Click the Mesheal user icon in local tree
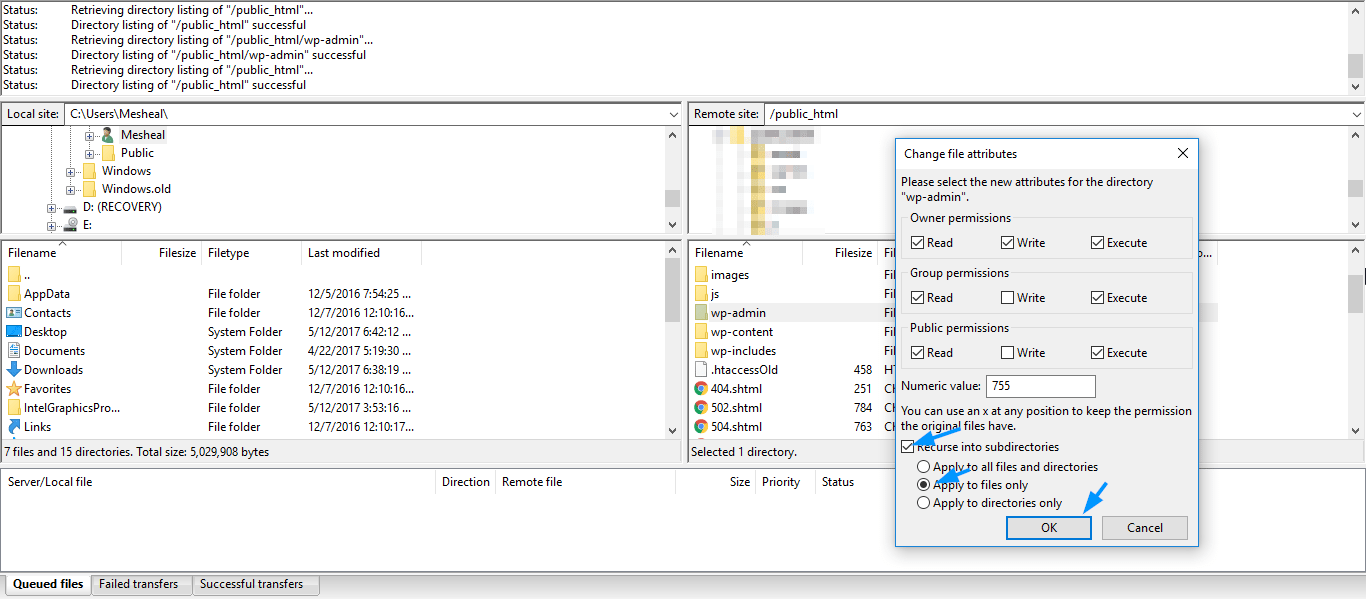 click(x=108, y=135)
